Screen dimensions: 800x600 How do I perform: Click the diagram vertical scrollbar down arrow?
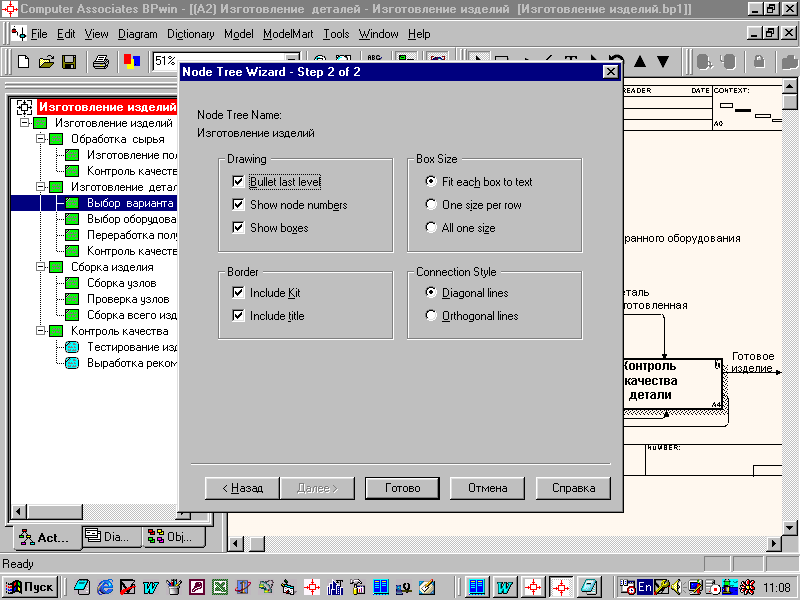pyautogui.click(x=789, y=528)
